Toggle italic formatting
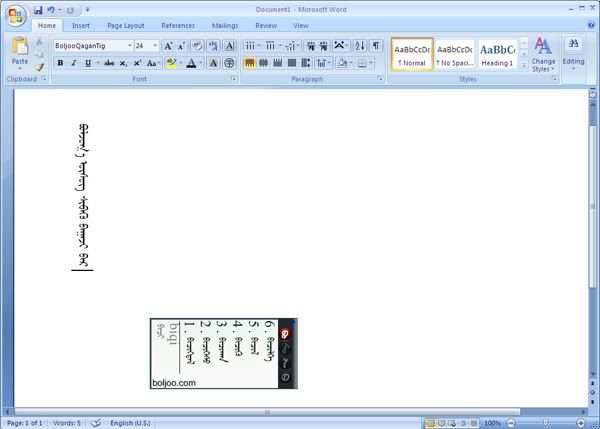 (x=74, y=63)
